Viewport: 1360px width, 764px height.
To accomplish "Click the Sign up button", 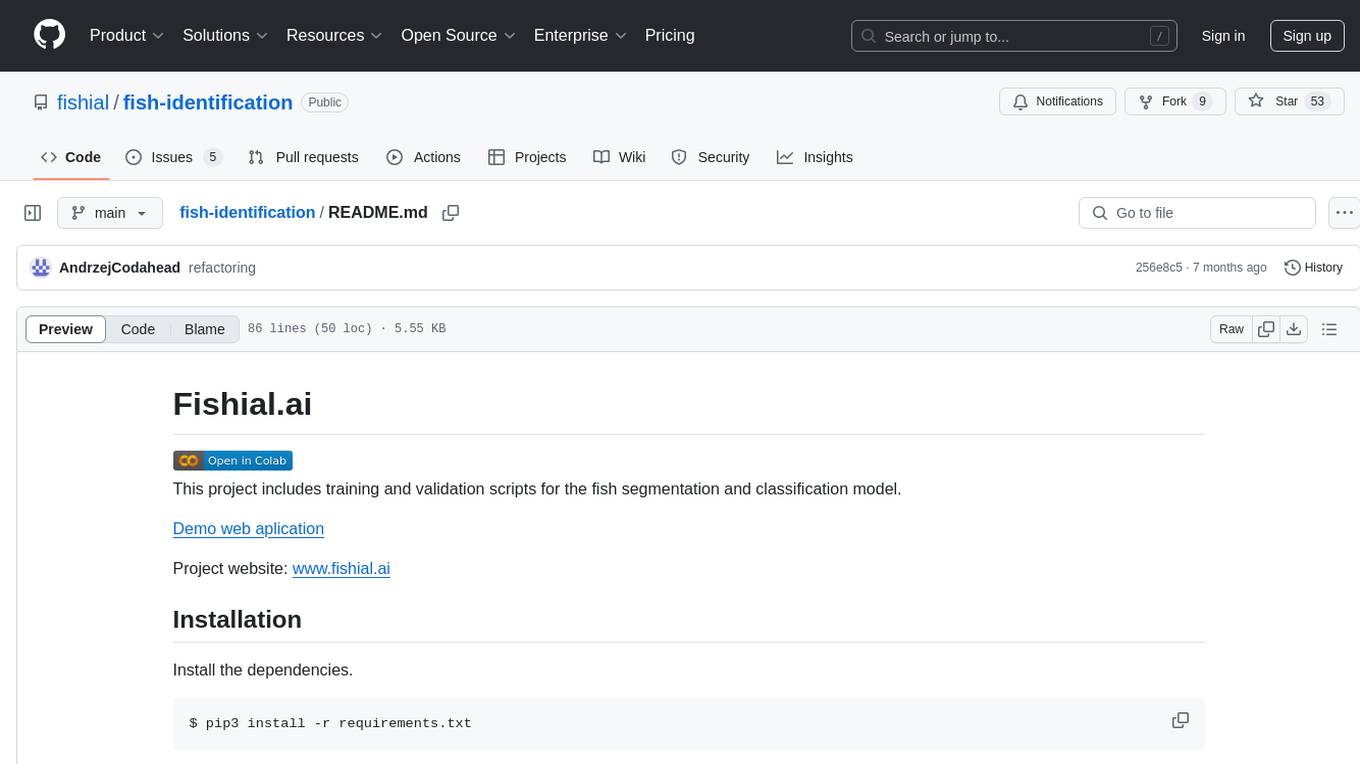I will click(1307, 36).
